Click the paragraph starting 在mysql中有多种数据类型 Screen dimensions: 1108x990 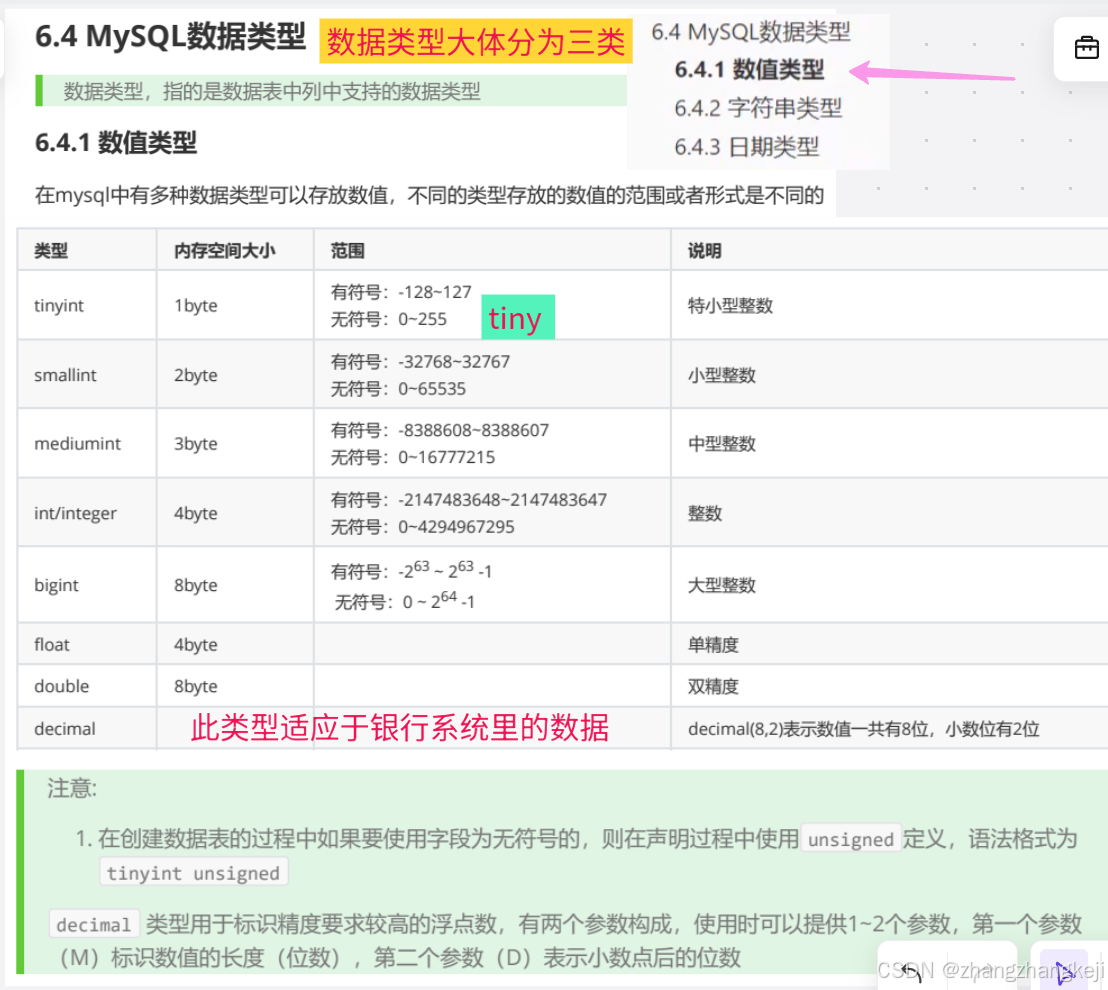click(429, 195)
